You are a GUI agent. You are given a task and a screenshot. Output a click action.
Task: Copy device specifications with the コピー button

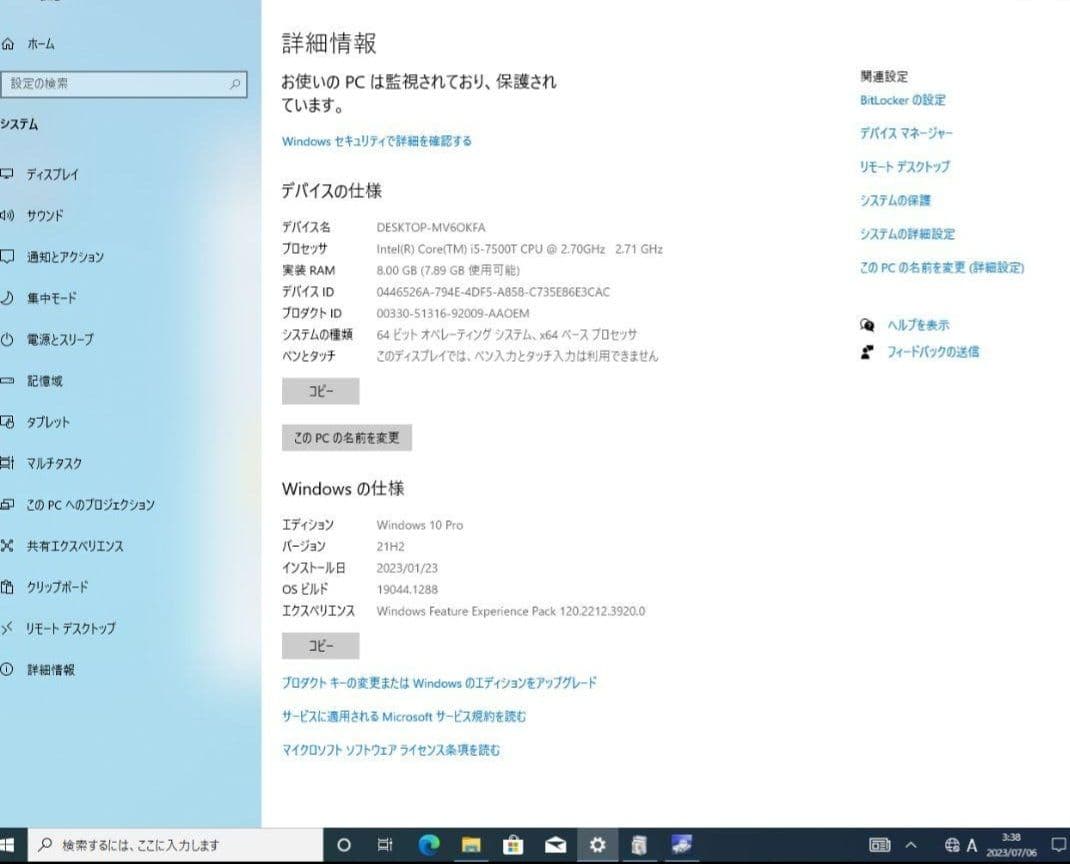click(319, 391)
